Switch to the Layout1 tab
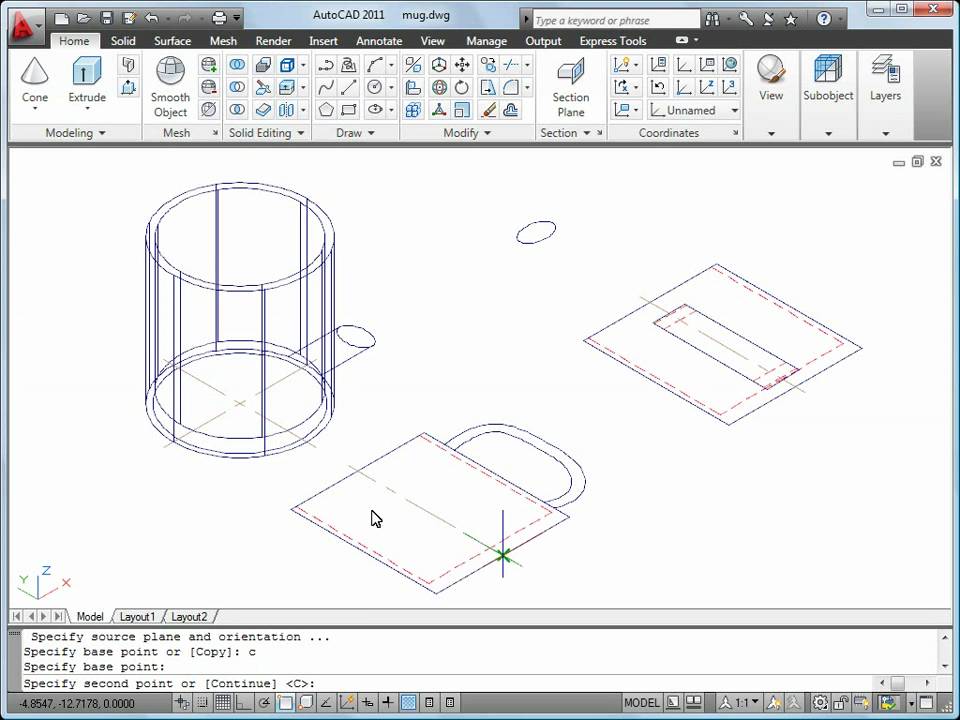 click(137, 617)
